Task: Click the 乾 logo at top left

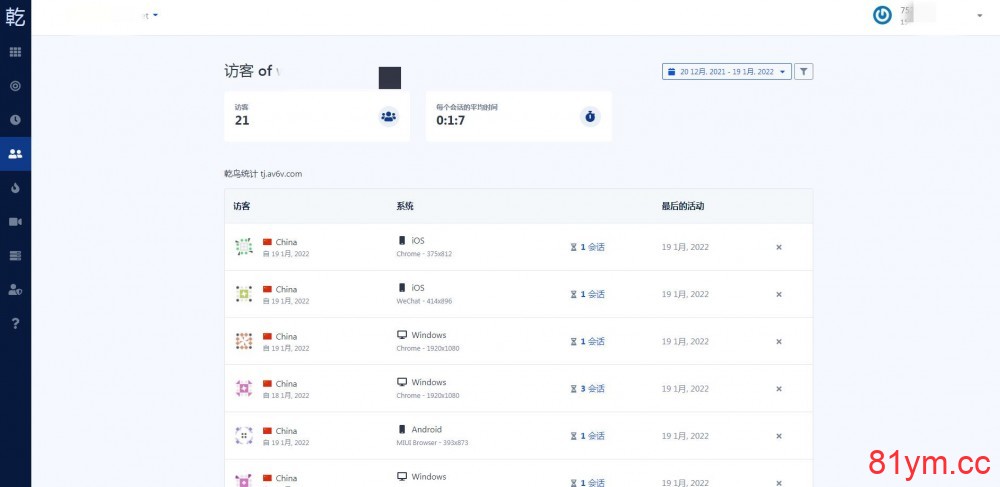Action: (15, 15)
